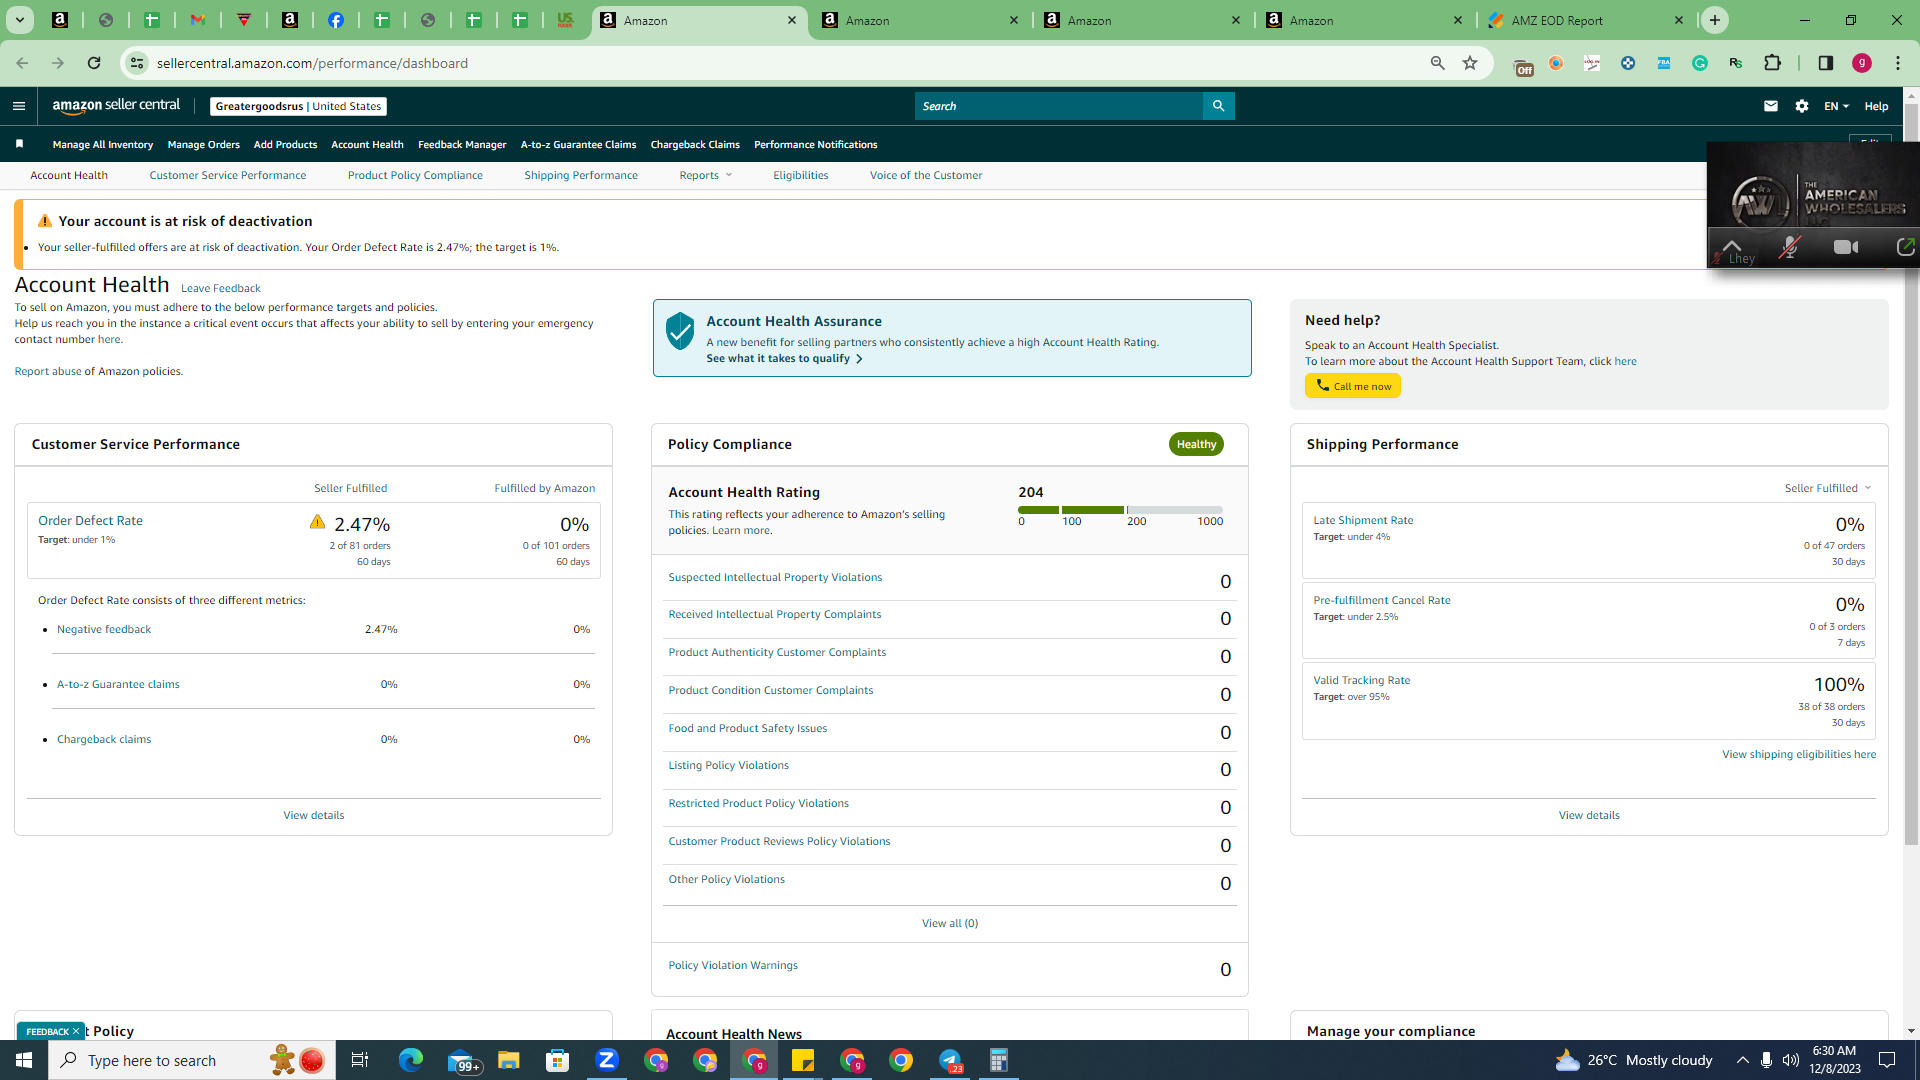This screenshot has width=1920, height=1080.
Task: Click the Healthy status badge
Action: pyautogui.click(x=1196, y=444)
